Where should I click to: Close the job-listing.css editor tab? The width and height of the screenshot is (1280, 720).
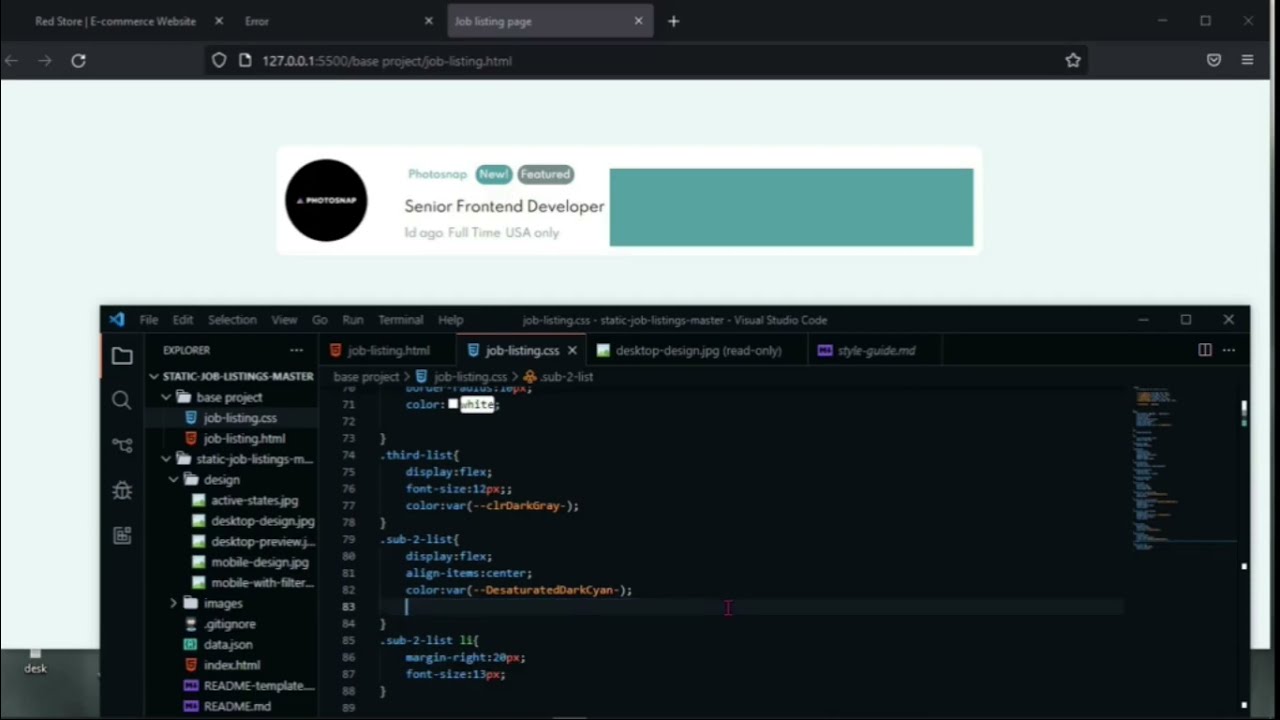point(572,351)
